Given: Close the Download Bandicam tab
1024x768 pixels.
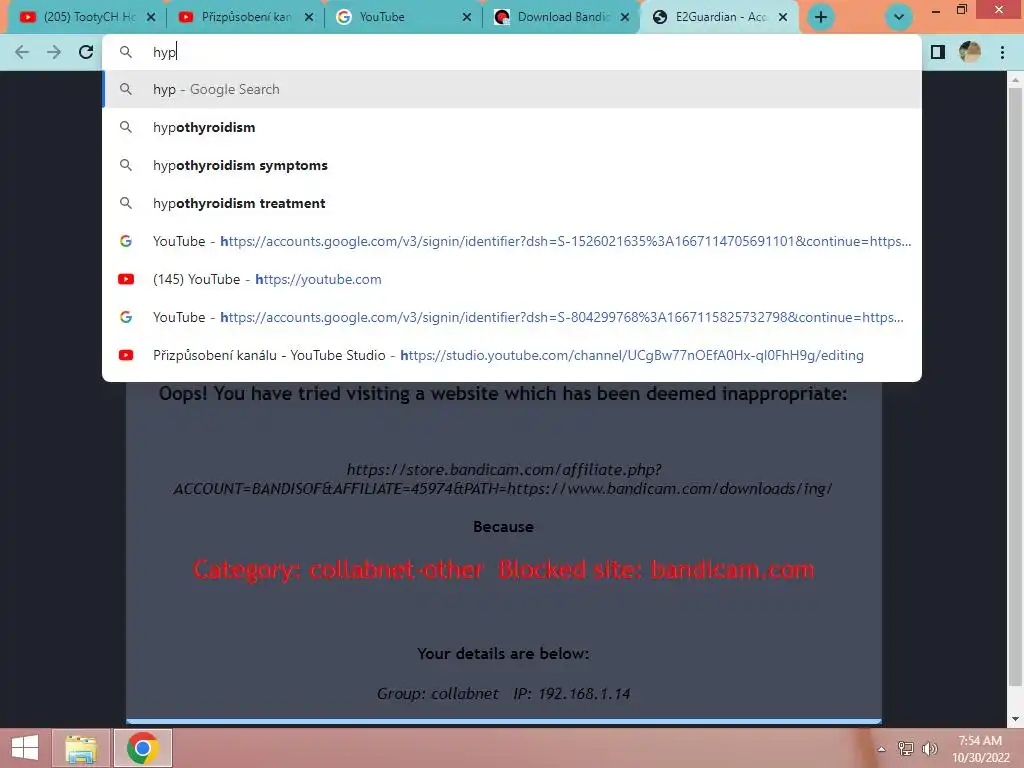Looking at the screenshot, I should [625, 18].
